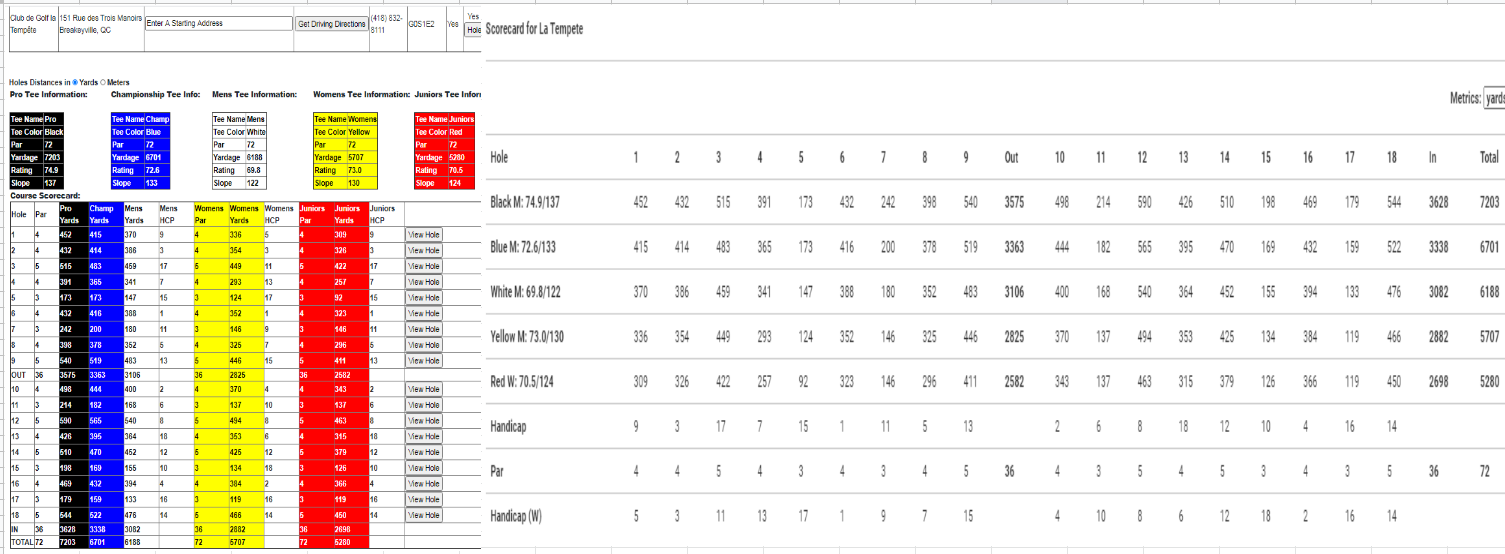This screenshot has width=1505, height=554.
Task: Click the Black M: 74.9/137 row label
Action: 525,202
